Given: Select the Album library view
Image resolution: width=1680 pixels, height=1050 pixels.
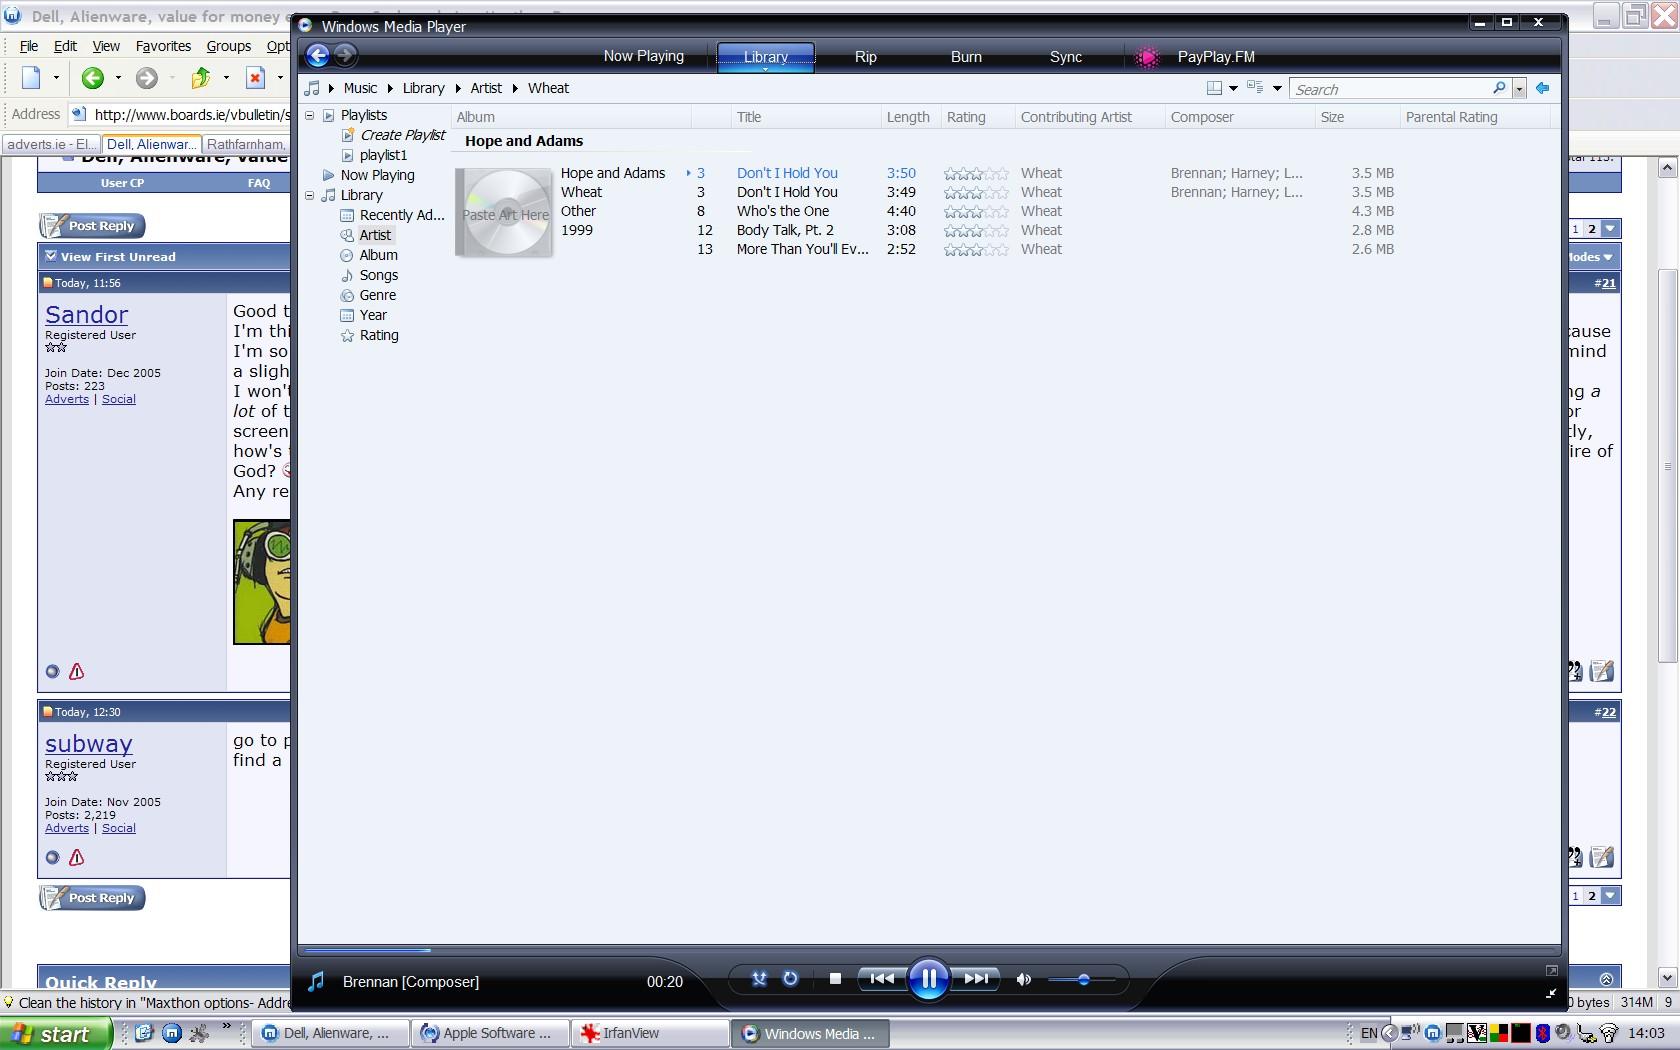Looking at the screenshot, I should [378, 255].
